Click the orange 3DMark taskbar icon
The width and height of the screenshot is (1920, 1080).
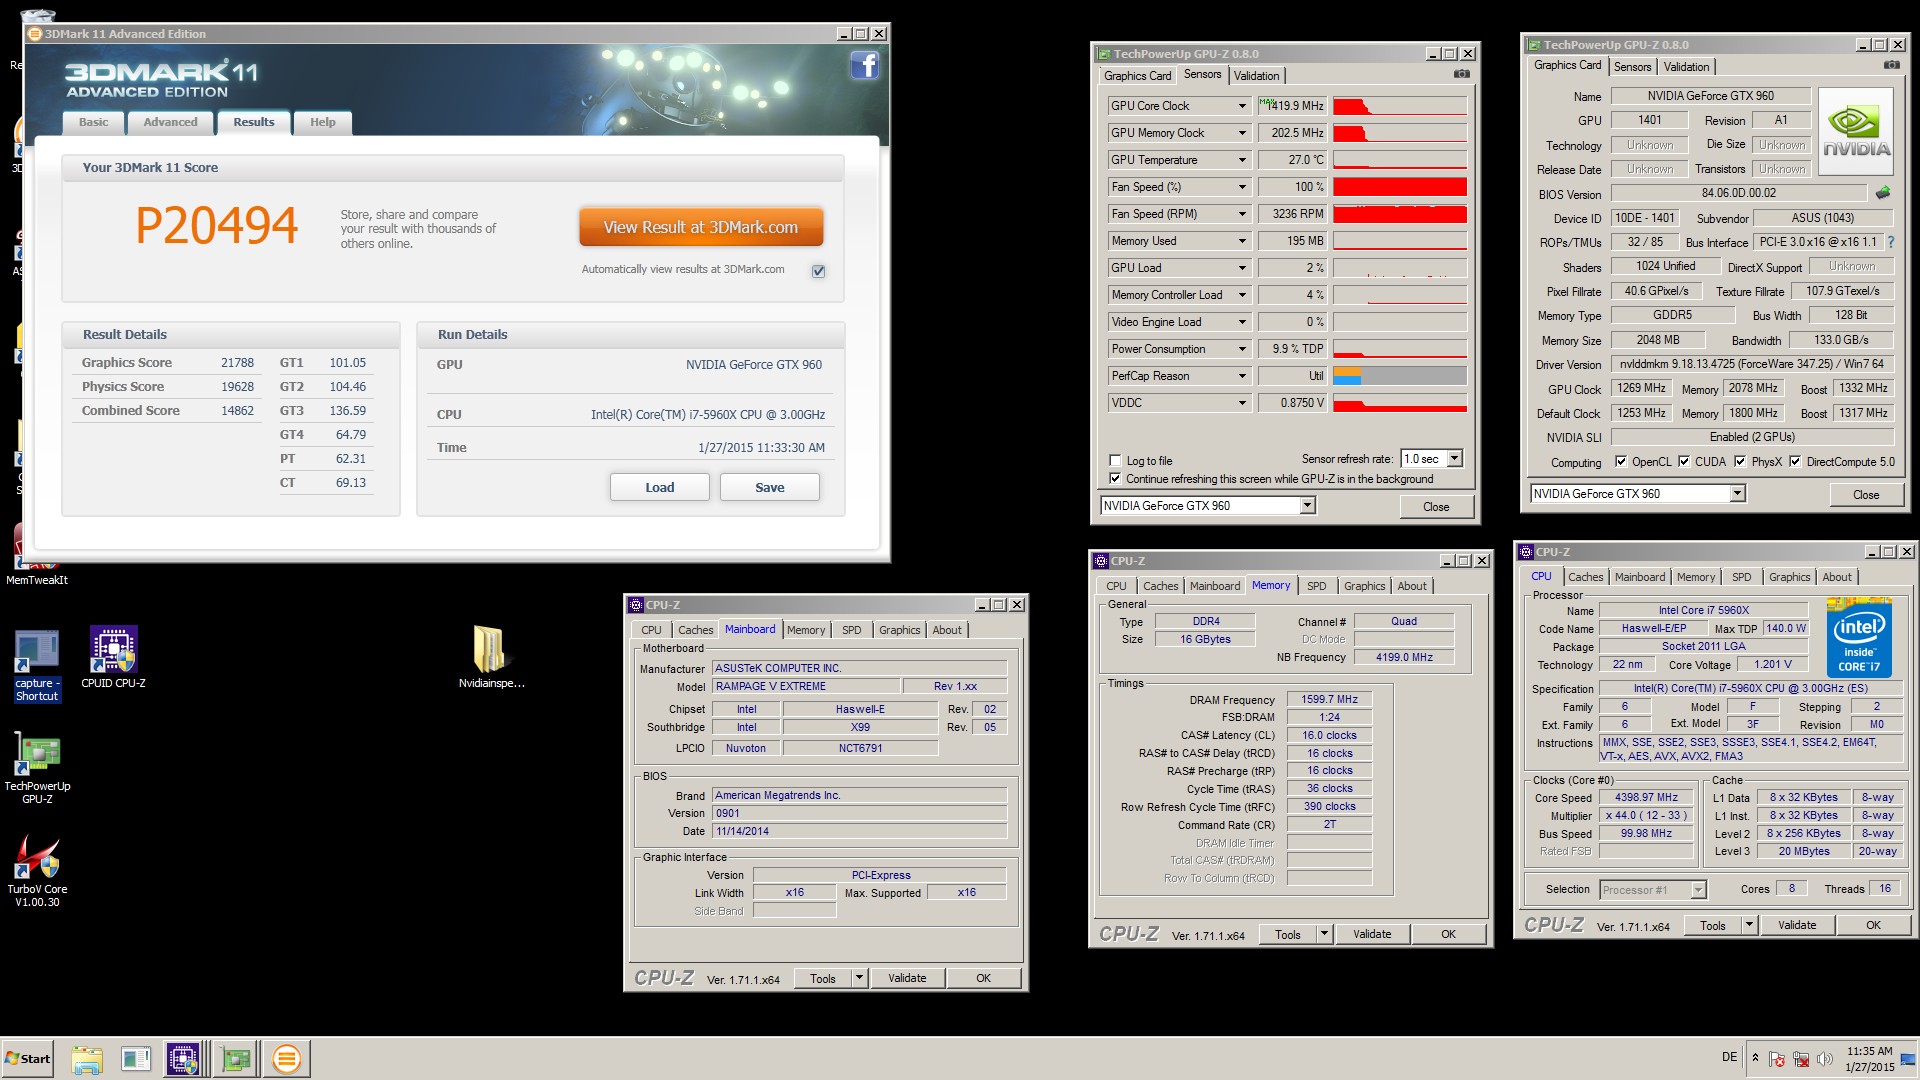(286, 1058)
